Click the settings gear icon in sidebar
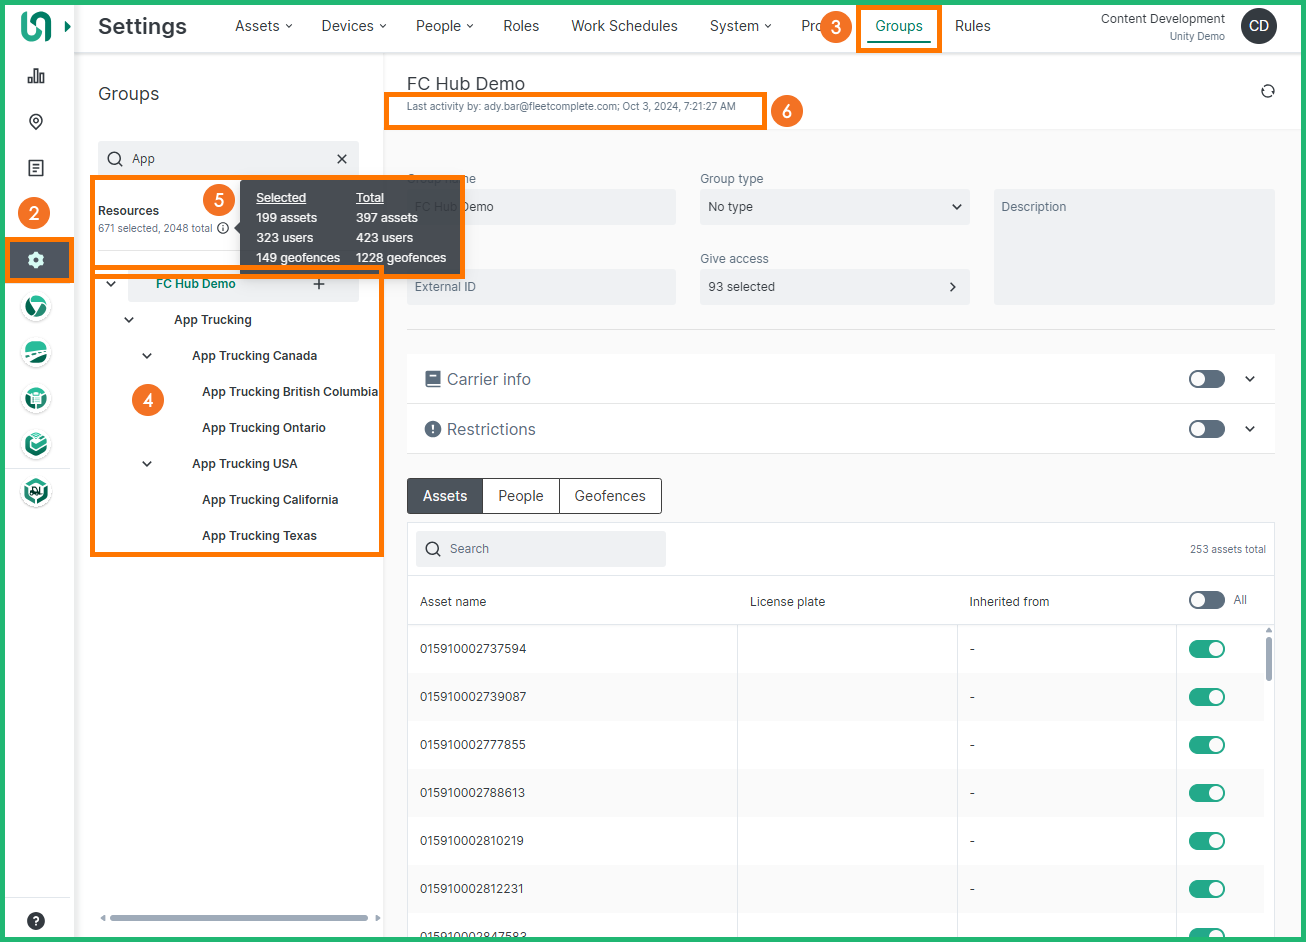Image resolution: width=1306 pixels, height=942 pixels. (37, 260)
